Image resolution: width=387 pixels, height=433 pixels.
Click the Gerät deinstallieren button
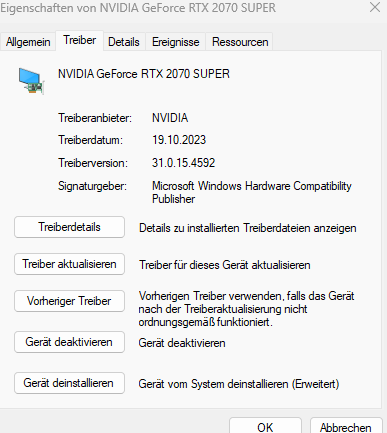pyautogui.click(x=69, y=383)
